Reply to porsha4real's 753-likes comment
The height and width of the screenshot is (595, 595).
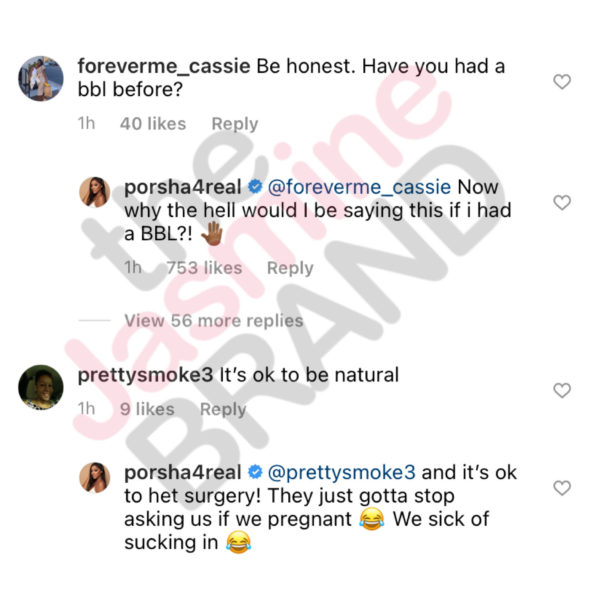[290, 268]
